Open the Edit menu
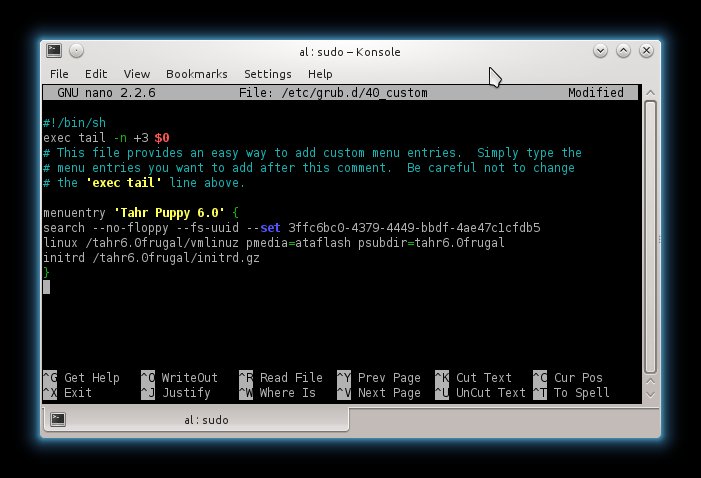The image size is (701, 478). (96, 74)
